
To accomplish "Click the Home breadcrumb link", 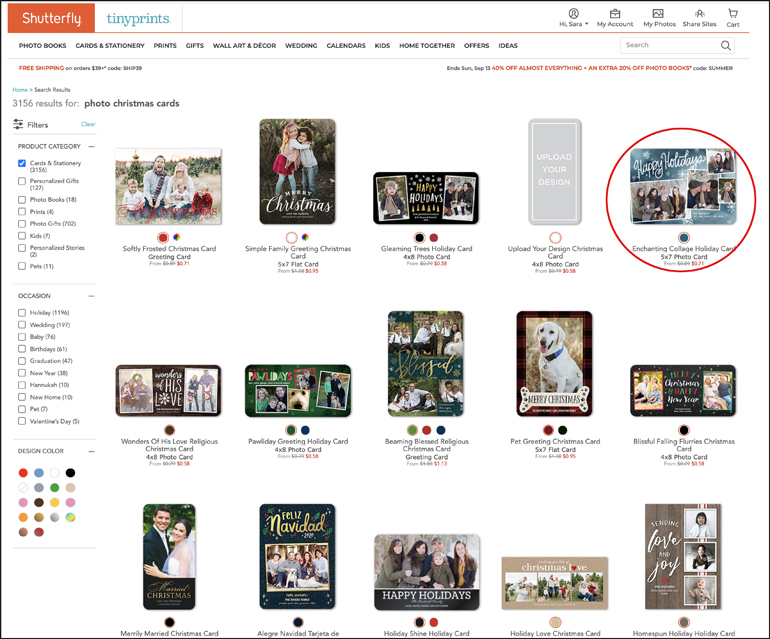I will coord(19,90).
